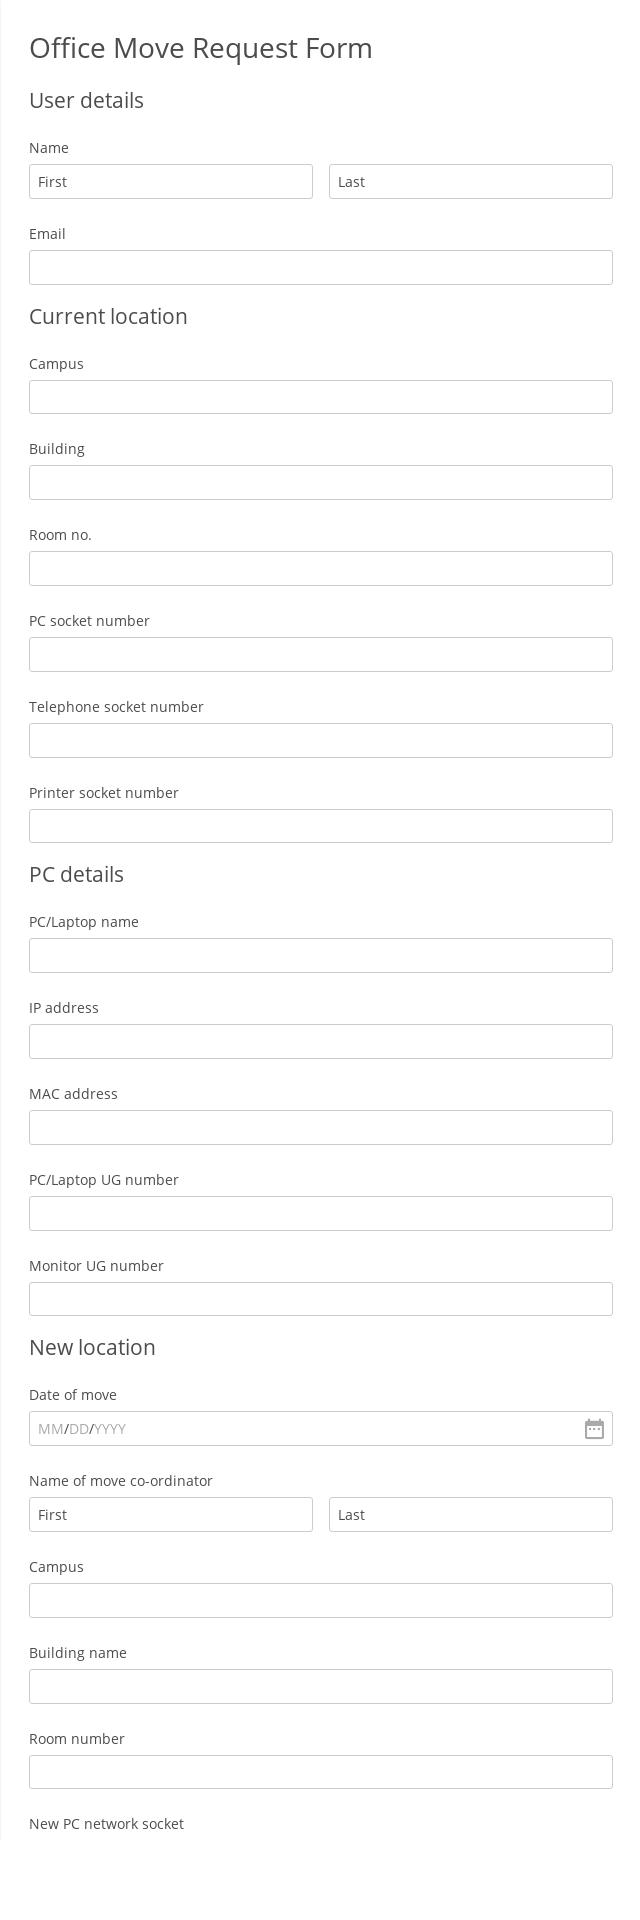640x1920 pixels.
Task: Click the Last name field under User details
Action: click(470, 181)
